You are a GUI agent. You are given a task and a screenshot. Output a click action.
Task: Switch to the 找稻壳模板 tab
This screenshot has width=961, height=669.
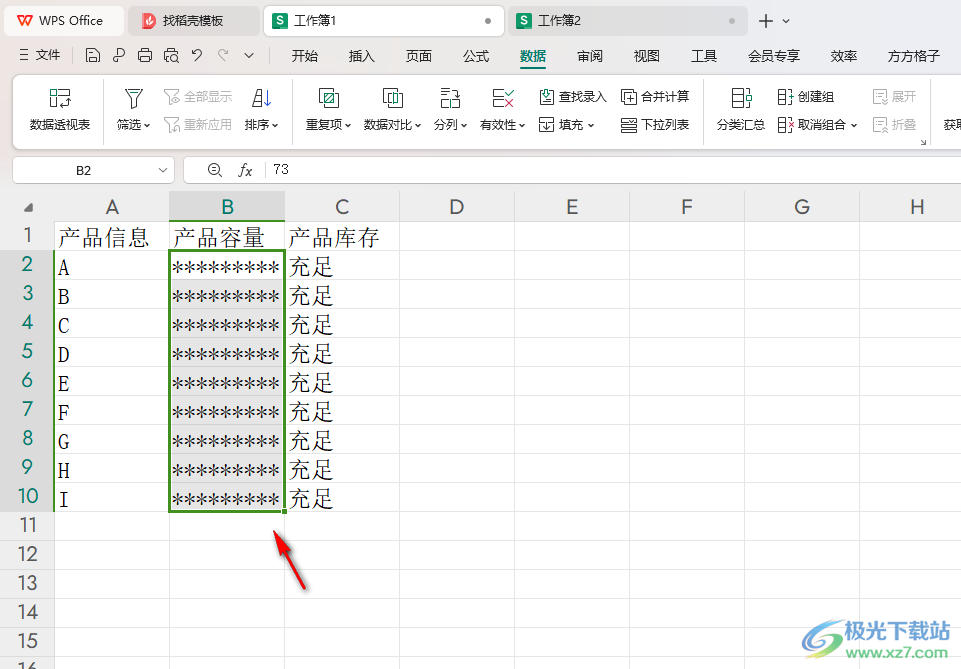pyautogui.click(x=193, y=21)
